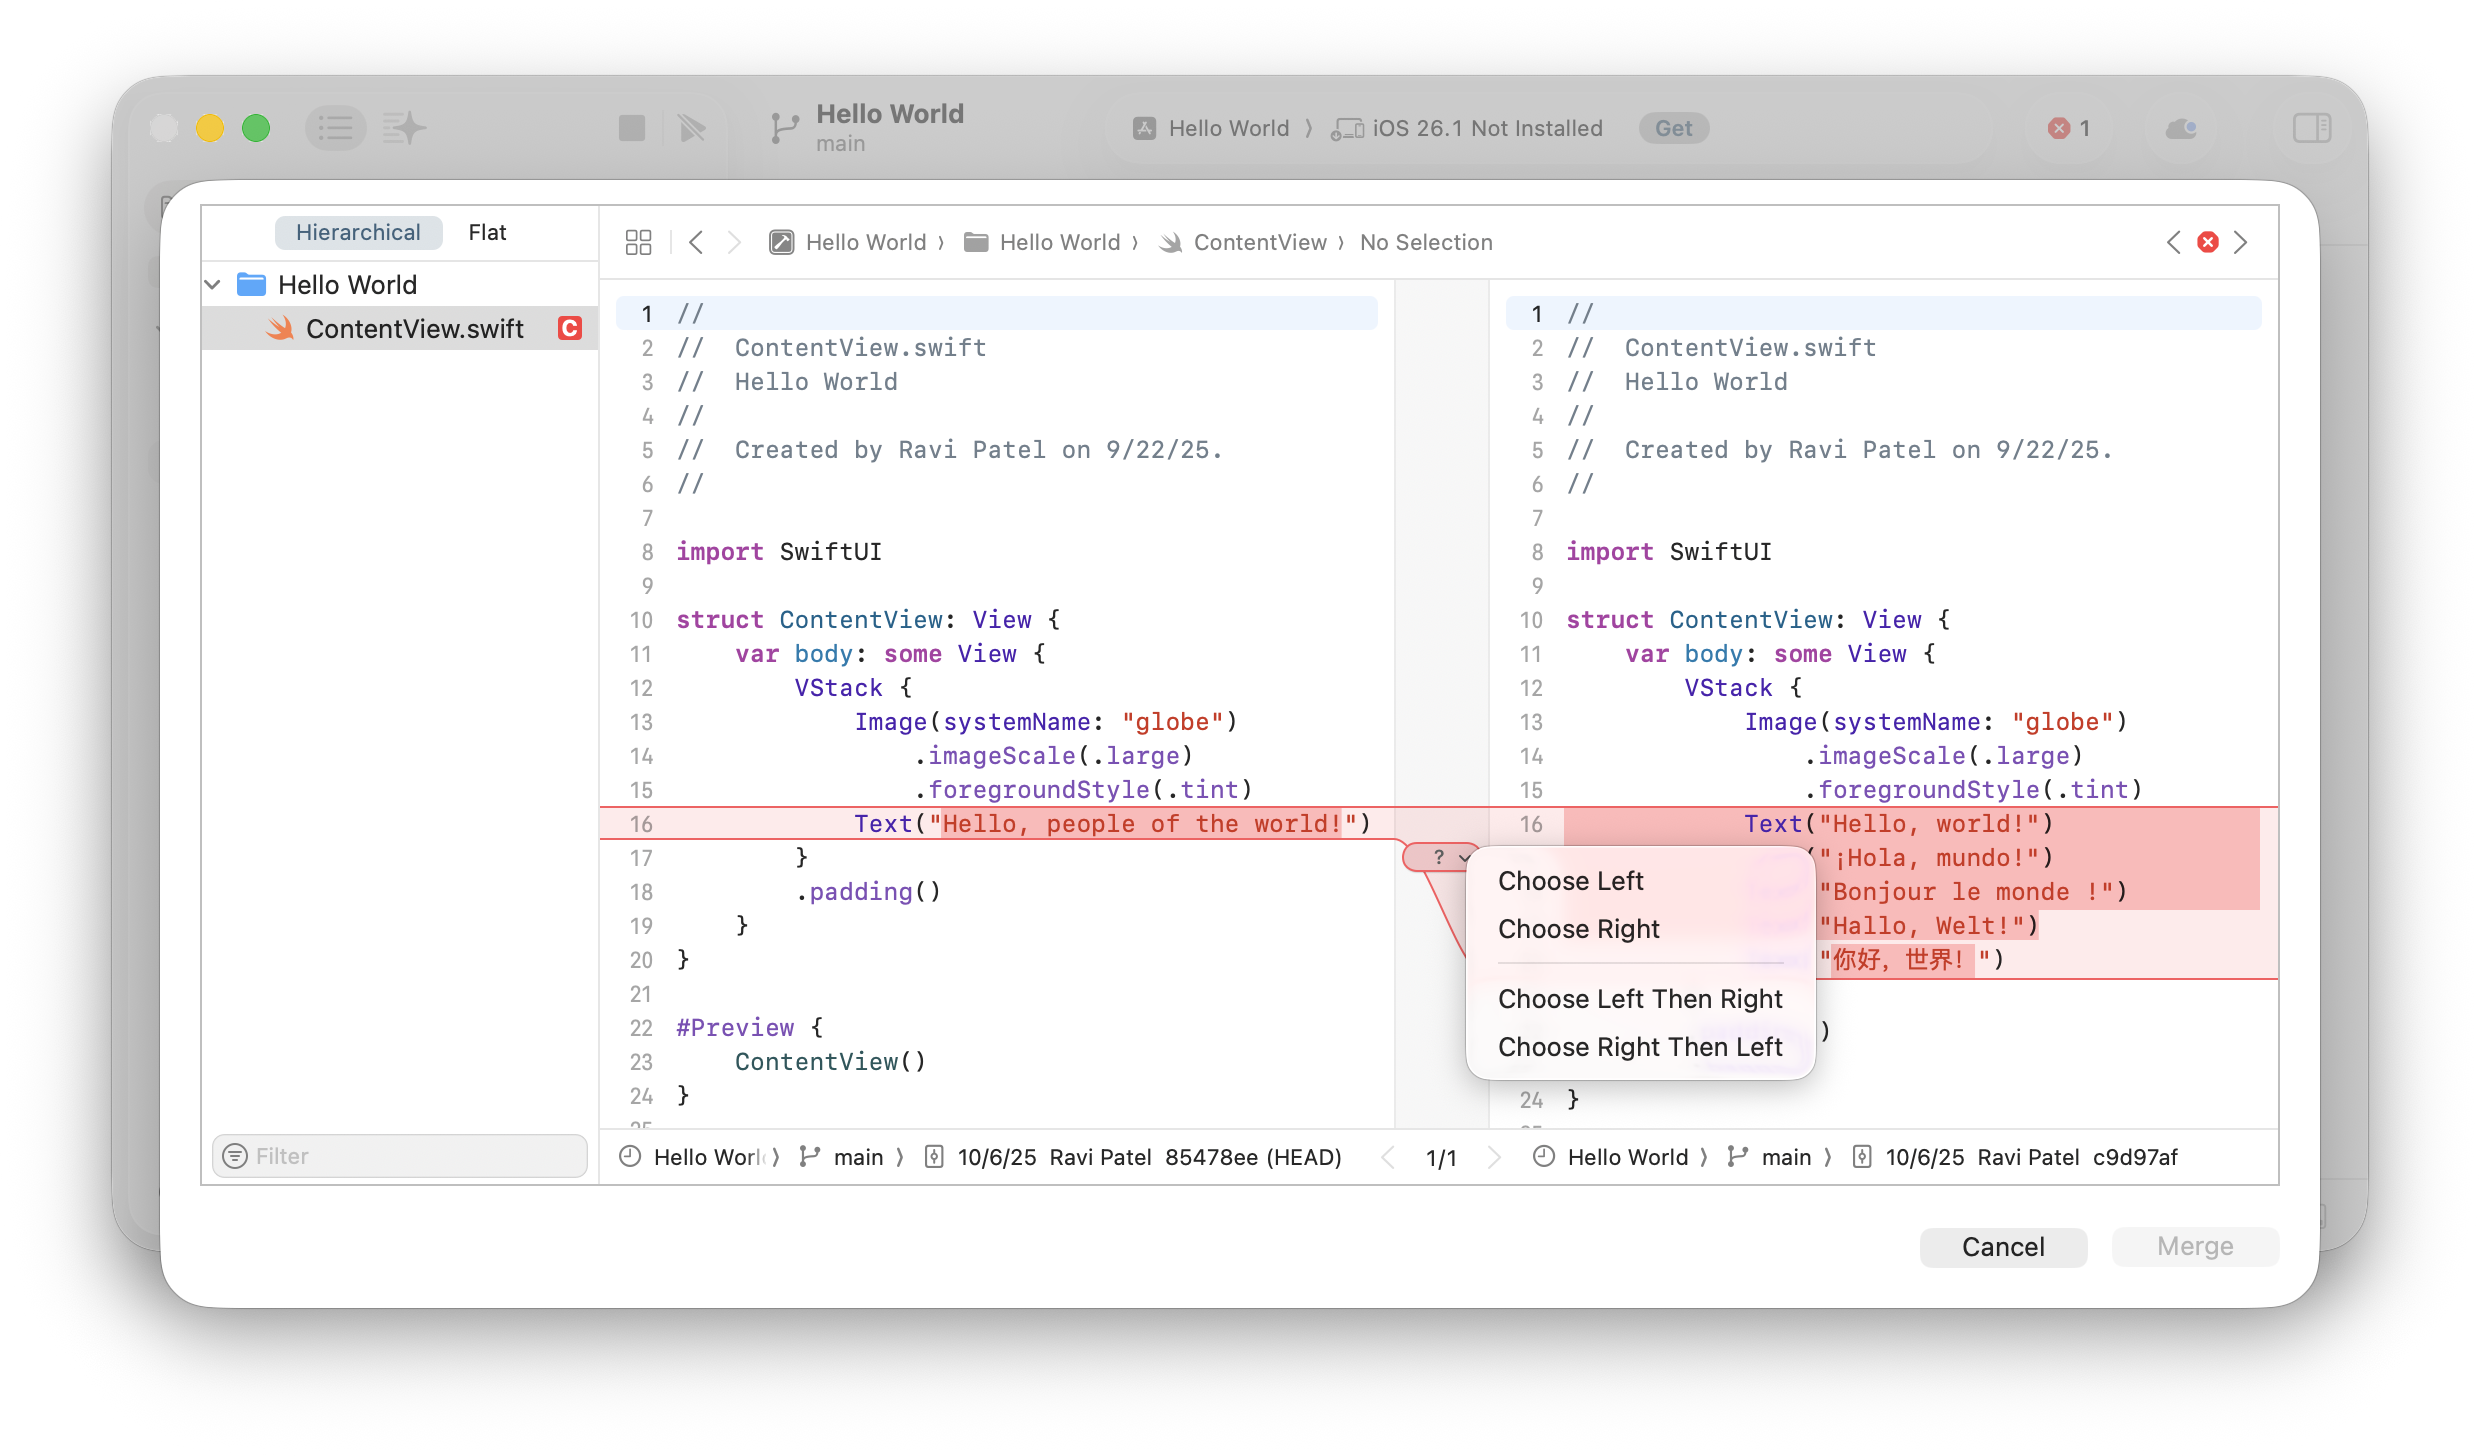Click Filter input field
2480x1456 pixels.
click(x=400, y=1156)
